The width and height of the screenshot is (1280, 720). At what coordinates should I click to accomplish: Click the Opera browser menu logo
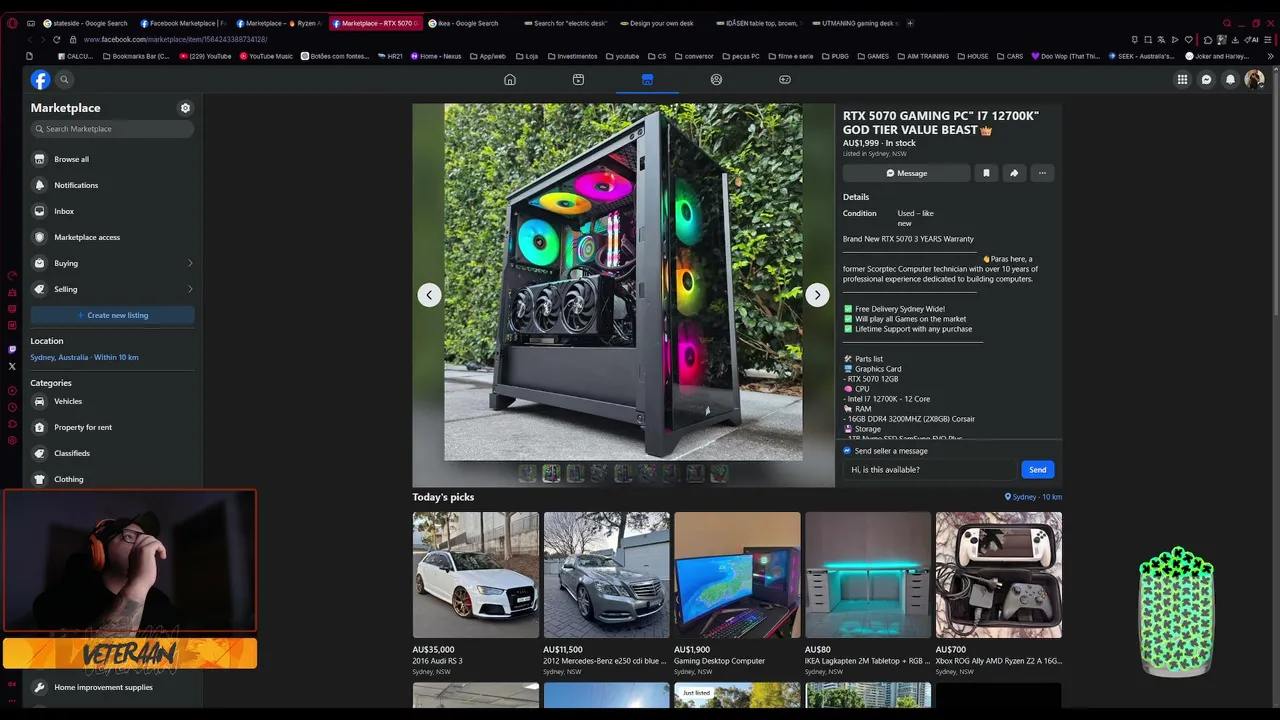tap(12, 23)
